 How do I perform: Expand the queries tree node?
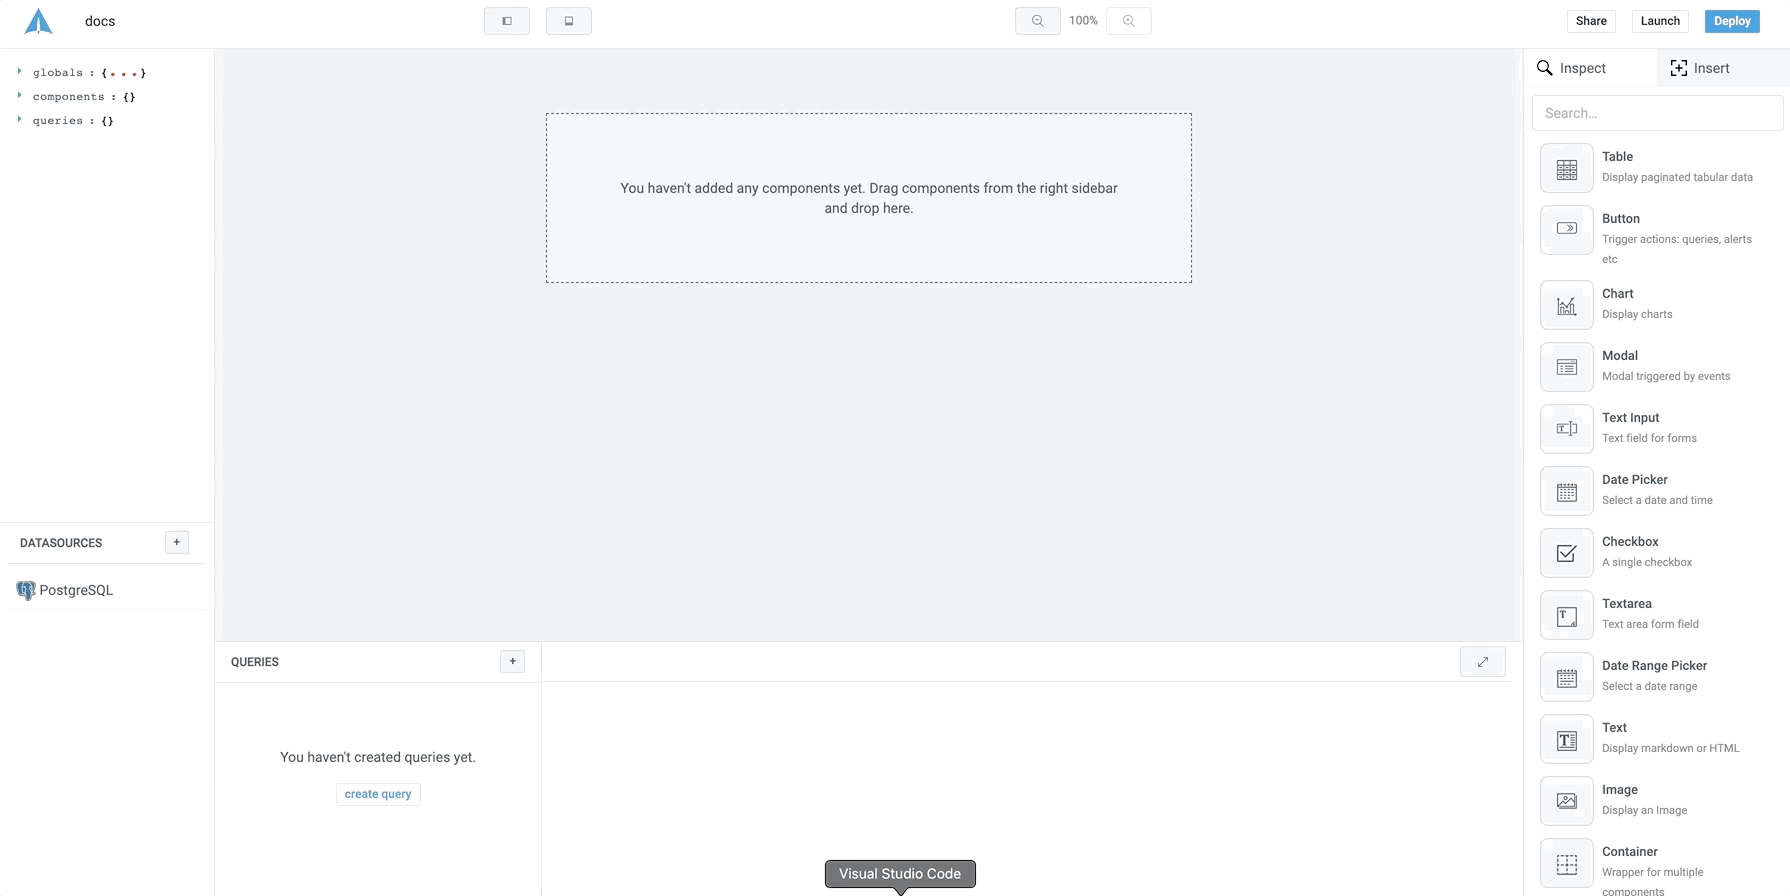tap(19, 120)
